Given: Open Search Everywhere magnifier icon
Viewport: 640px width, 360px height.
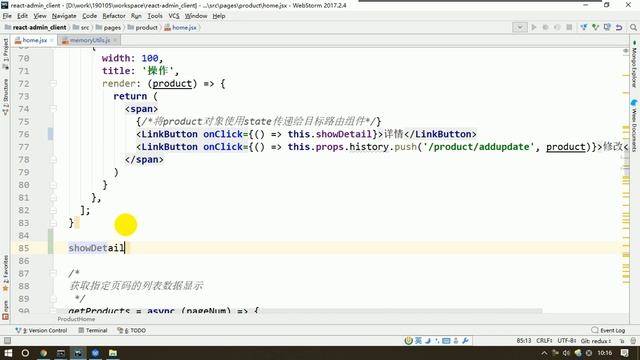Looking at the screenshot, I should pyautogui.click(x=633, y=27).
